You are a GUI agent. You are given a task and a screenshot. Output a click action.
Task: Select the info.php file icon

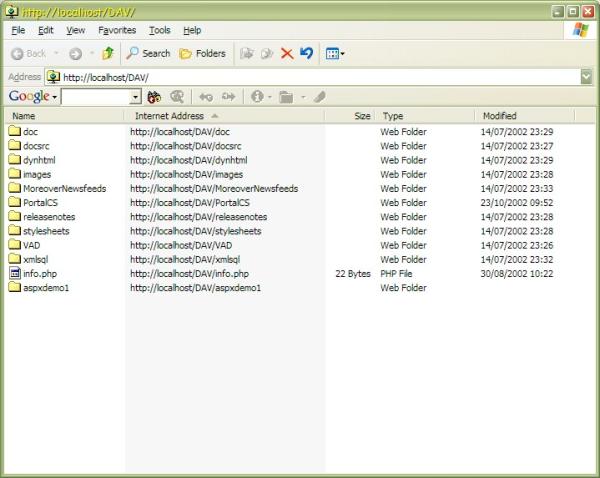(15, 273)
